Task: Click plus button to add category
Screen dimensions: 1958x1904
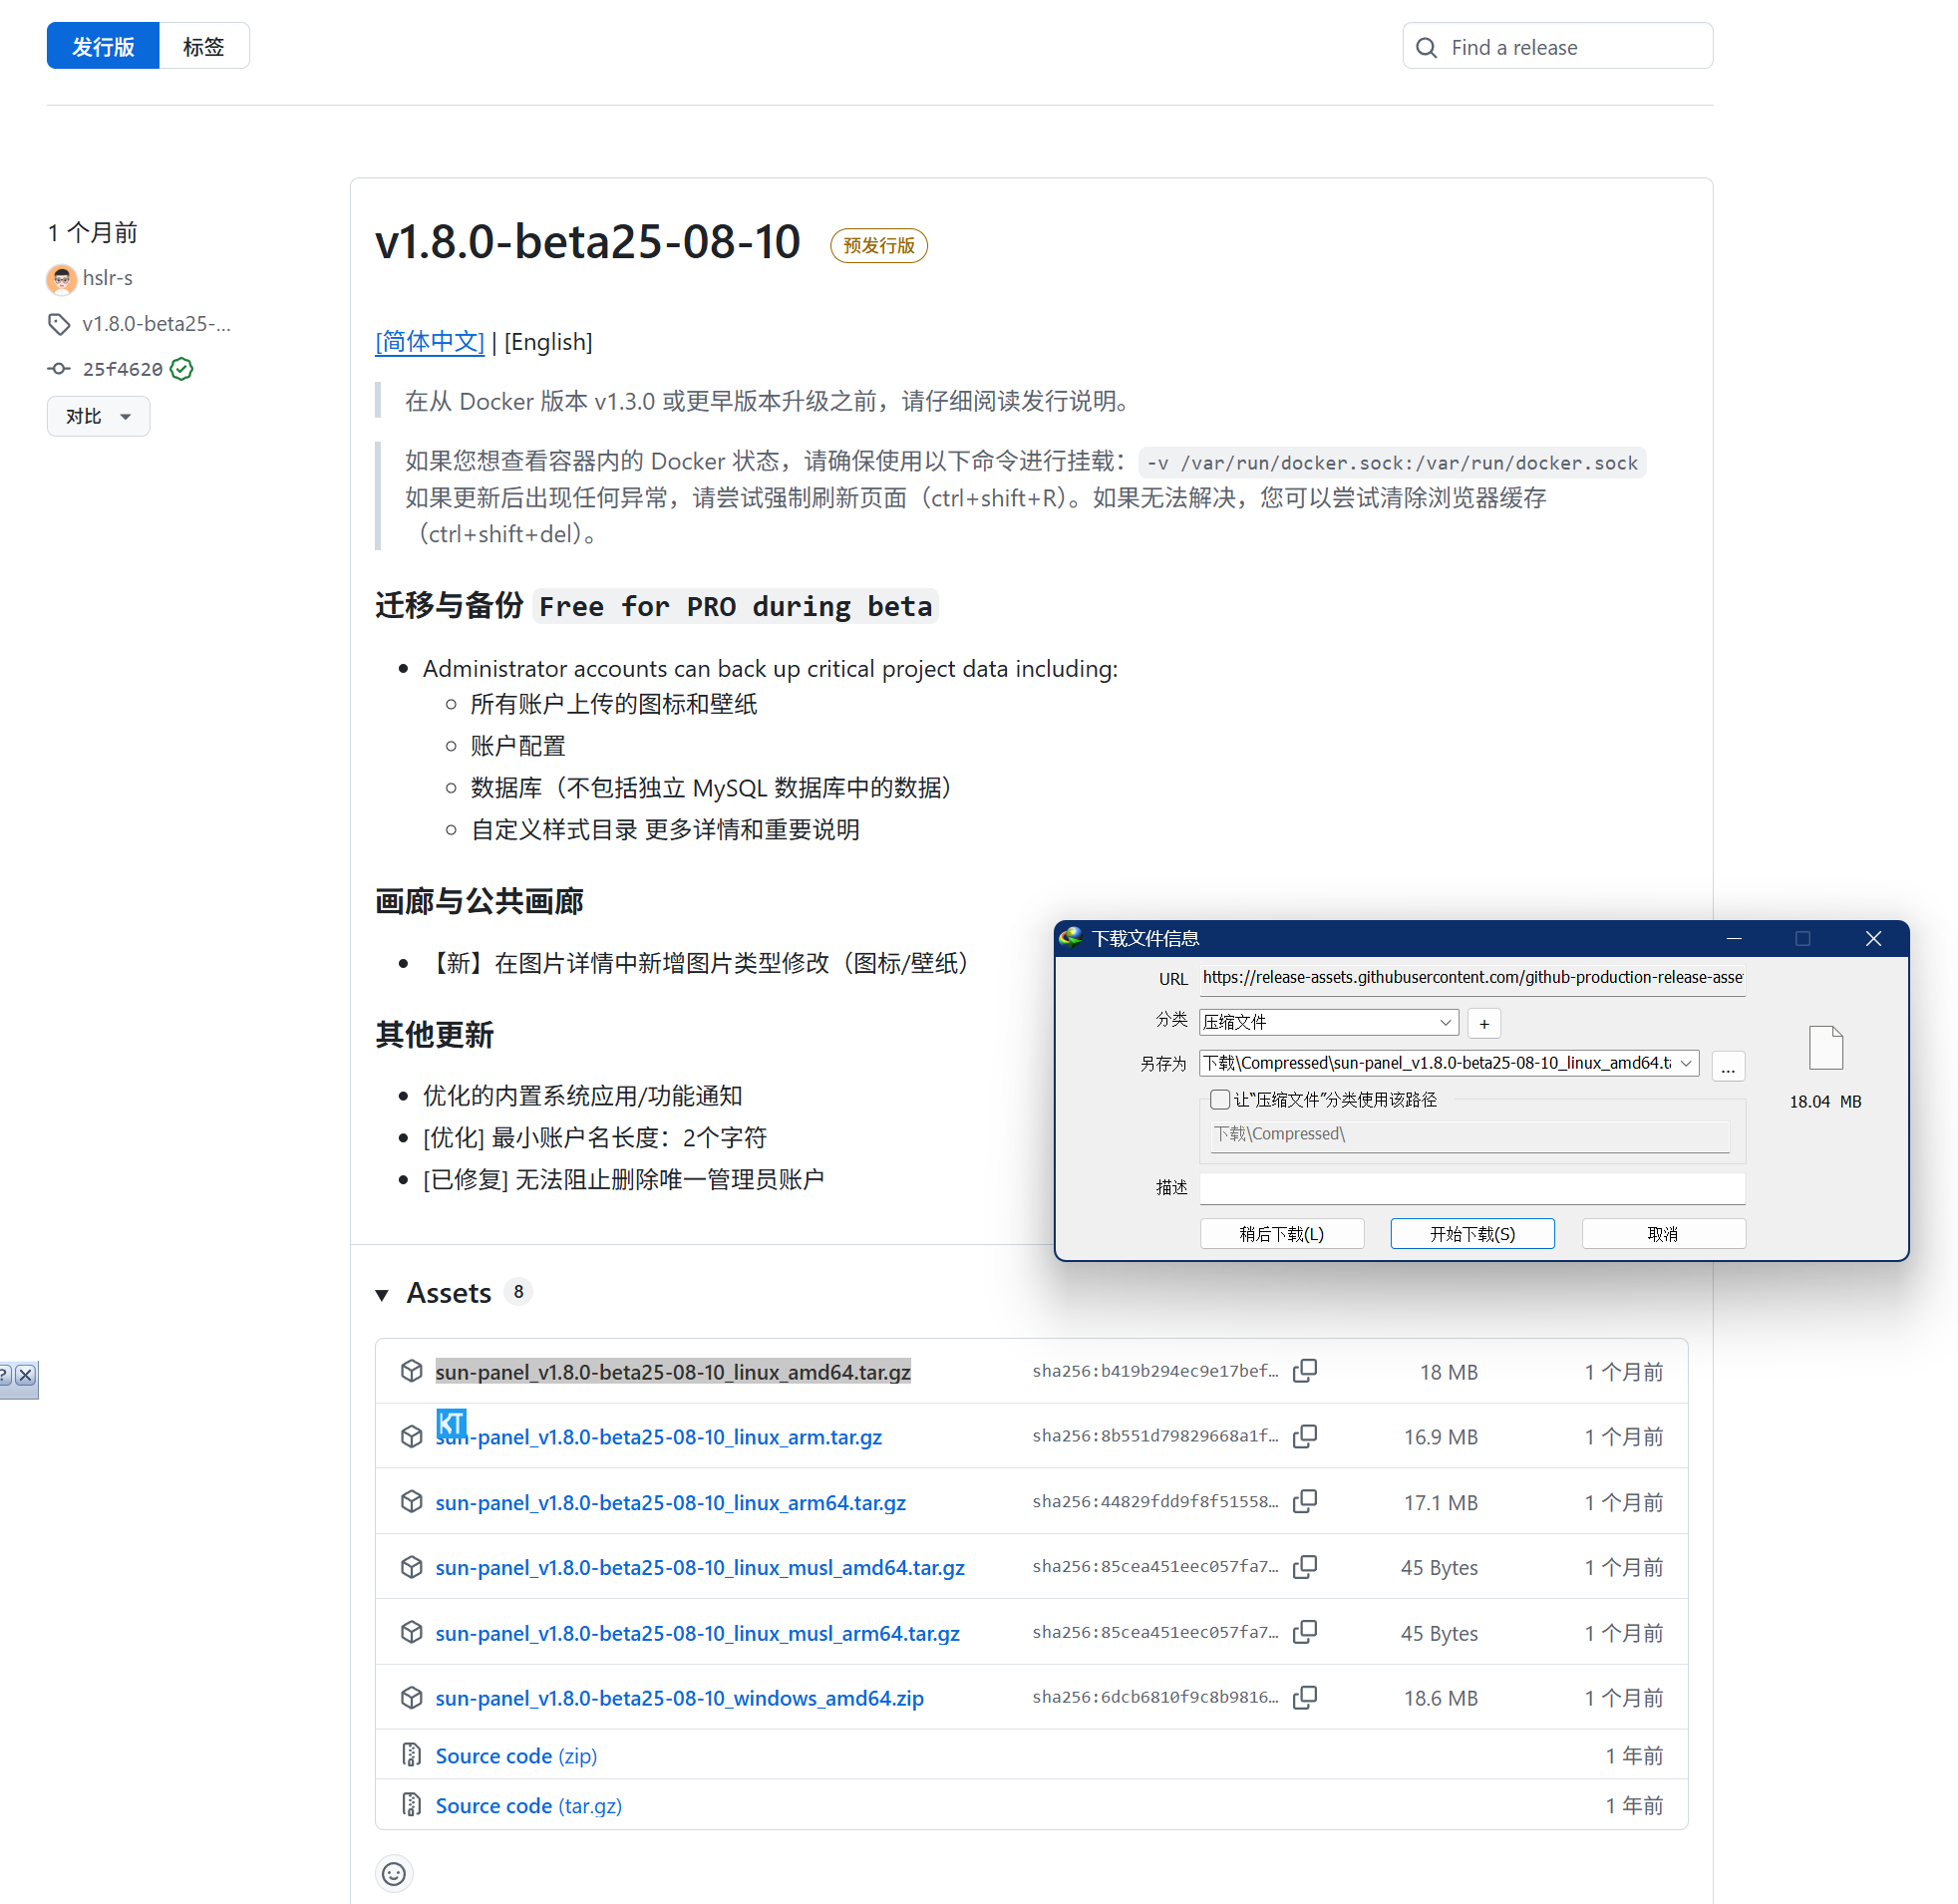Action: (x=1484, y=1023)
